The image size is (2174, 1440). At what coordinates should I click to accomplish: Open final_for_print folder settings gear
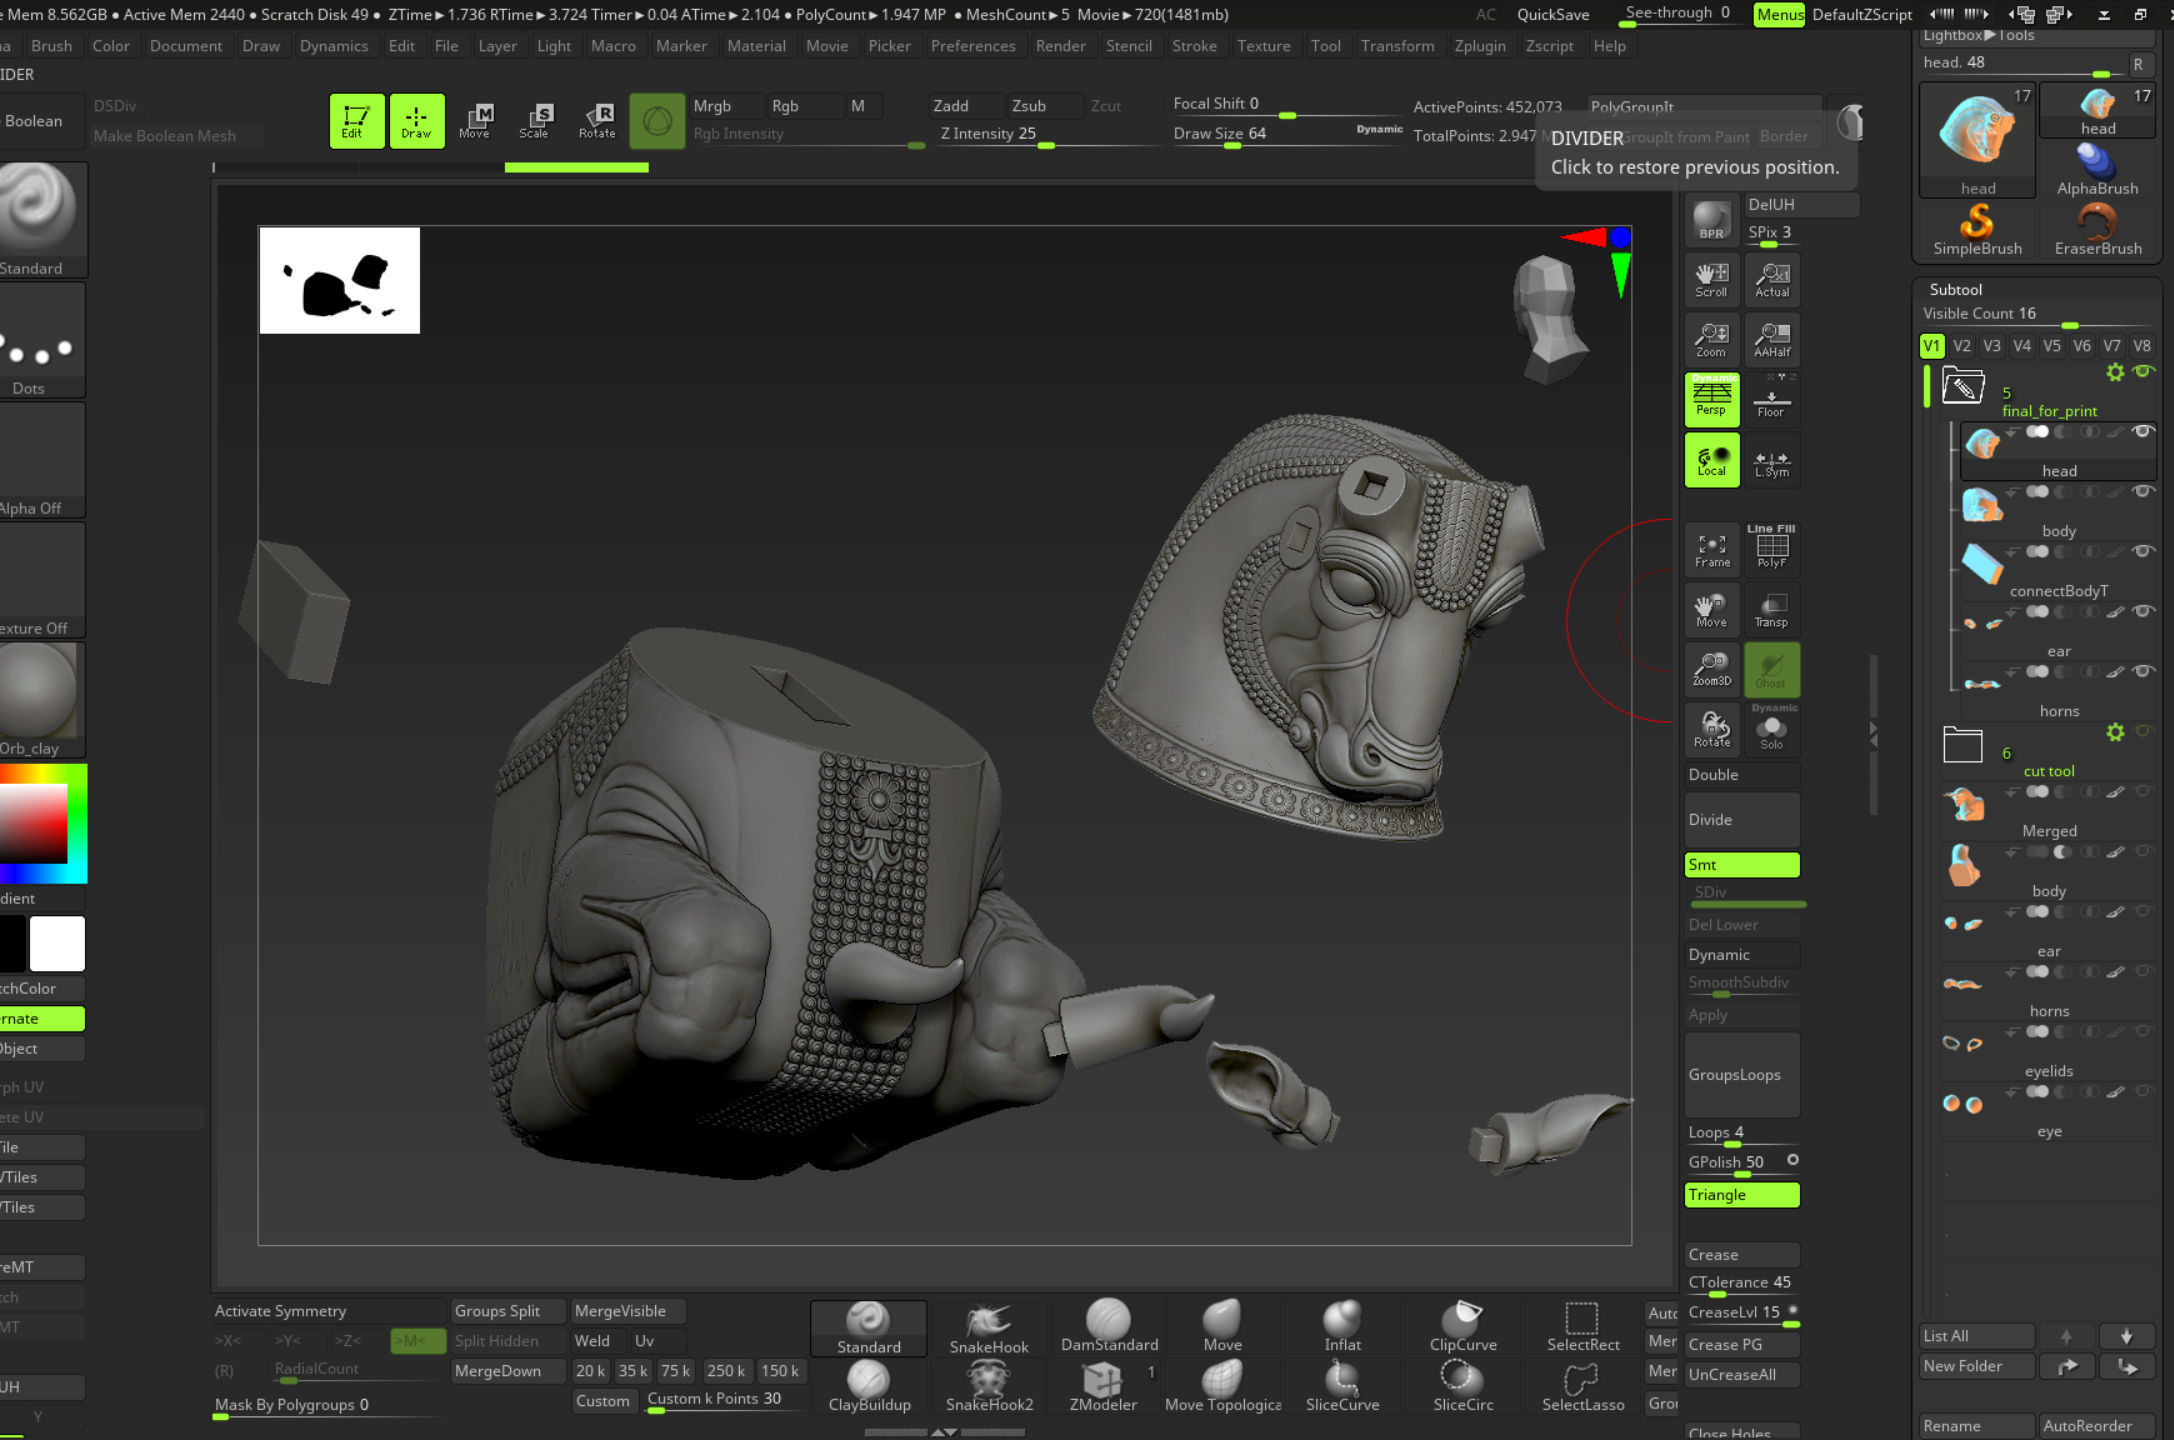[2115, 372]
